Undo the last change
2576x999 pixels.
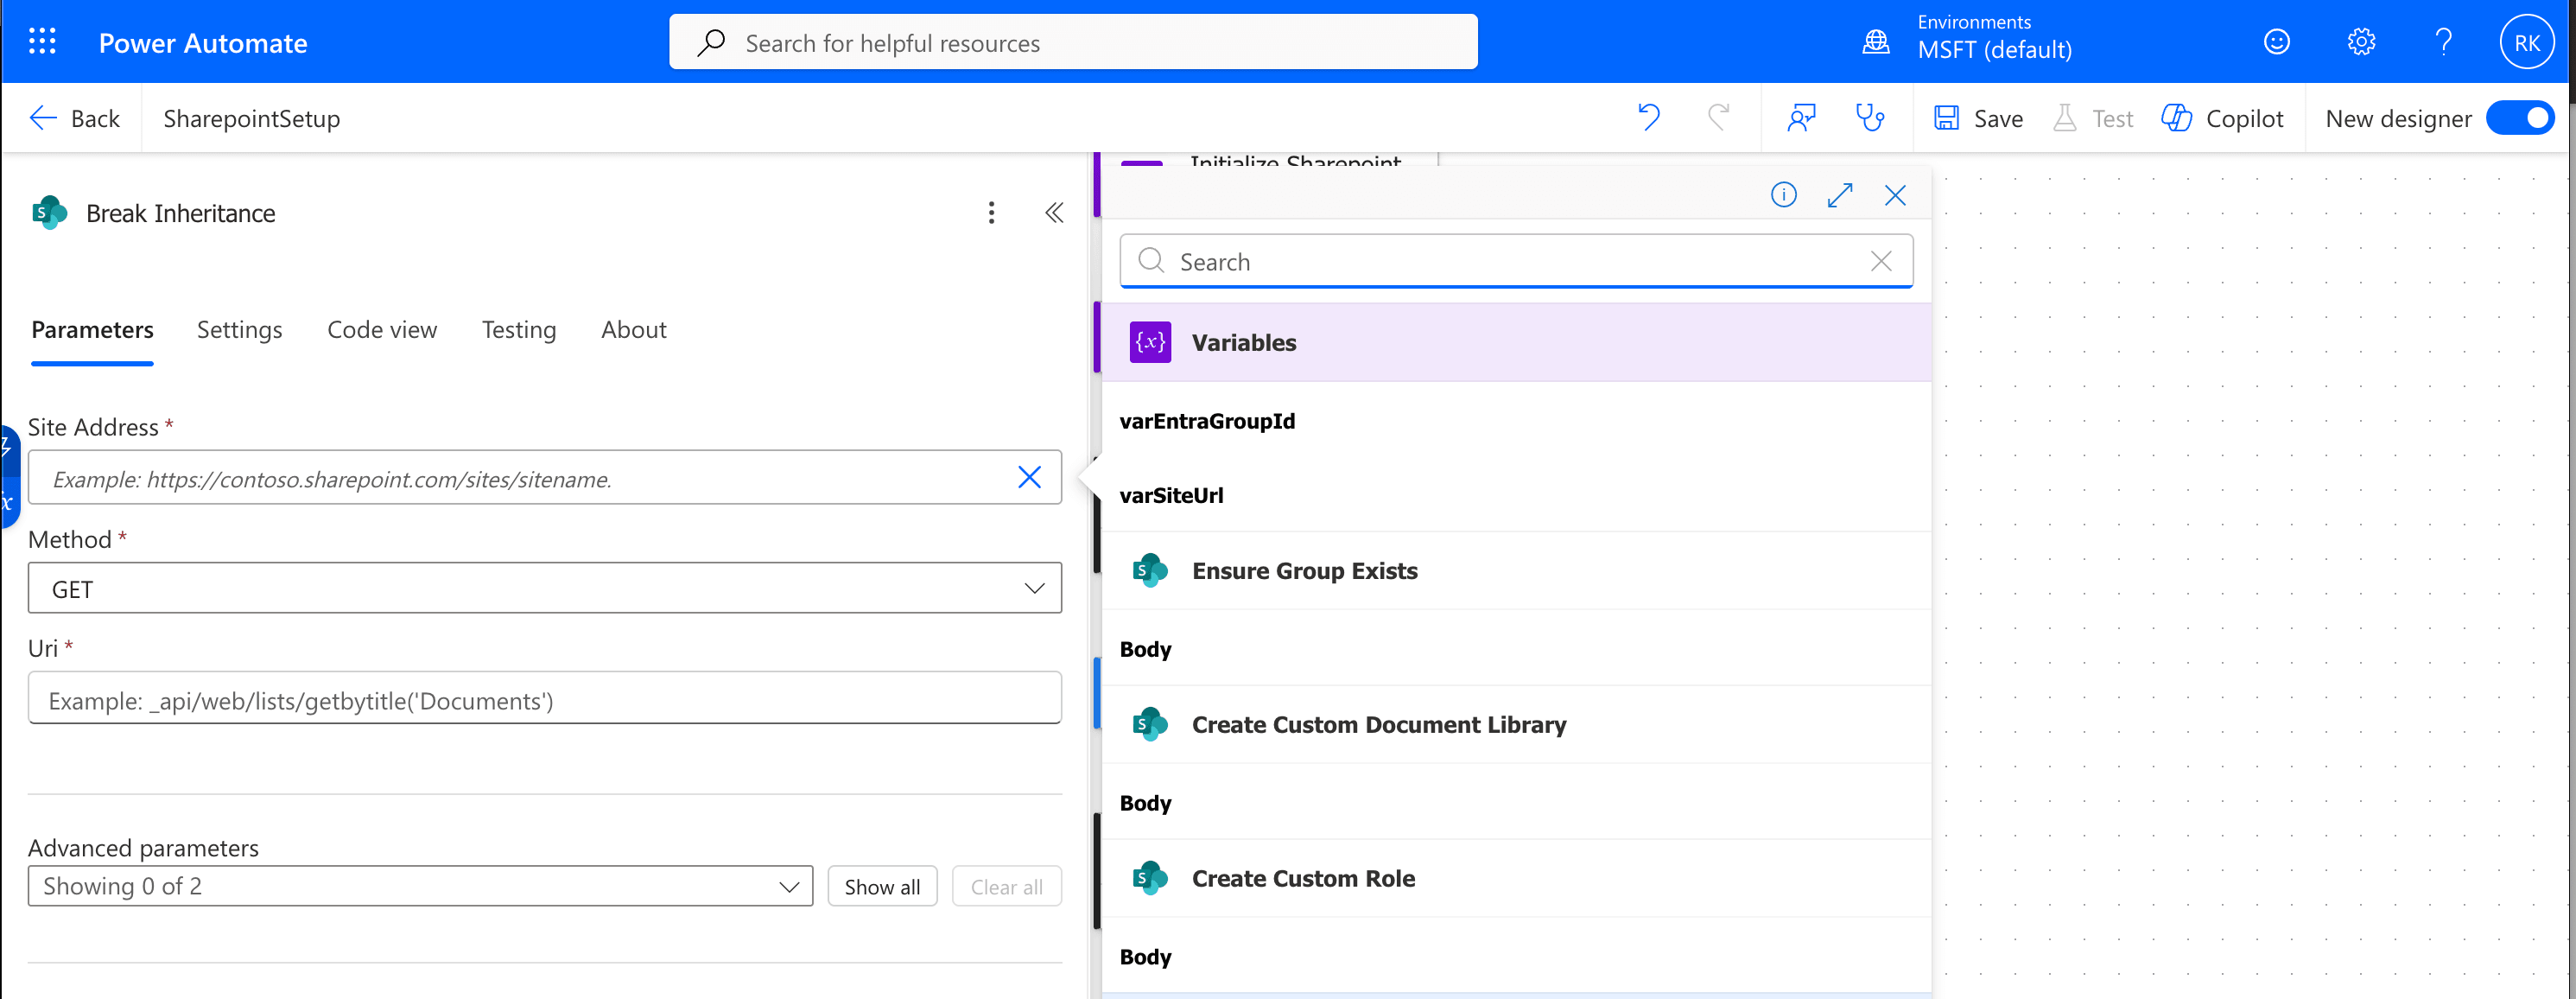[1649, 117]
